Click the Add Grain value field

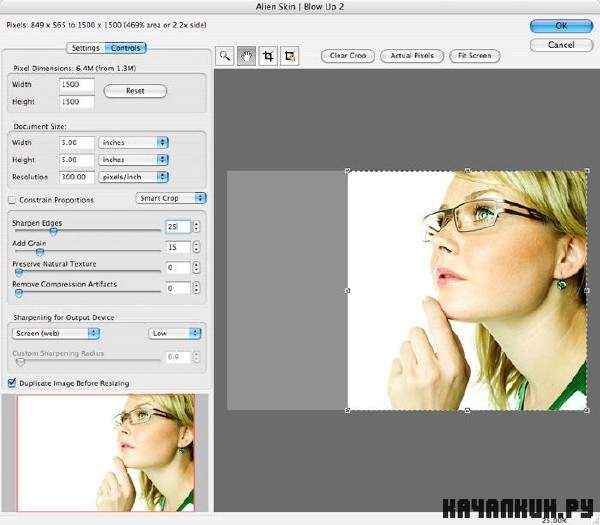click(178, 248)
